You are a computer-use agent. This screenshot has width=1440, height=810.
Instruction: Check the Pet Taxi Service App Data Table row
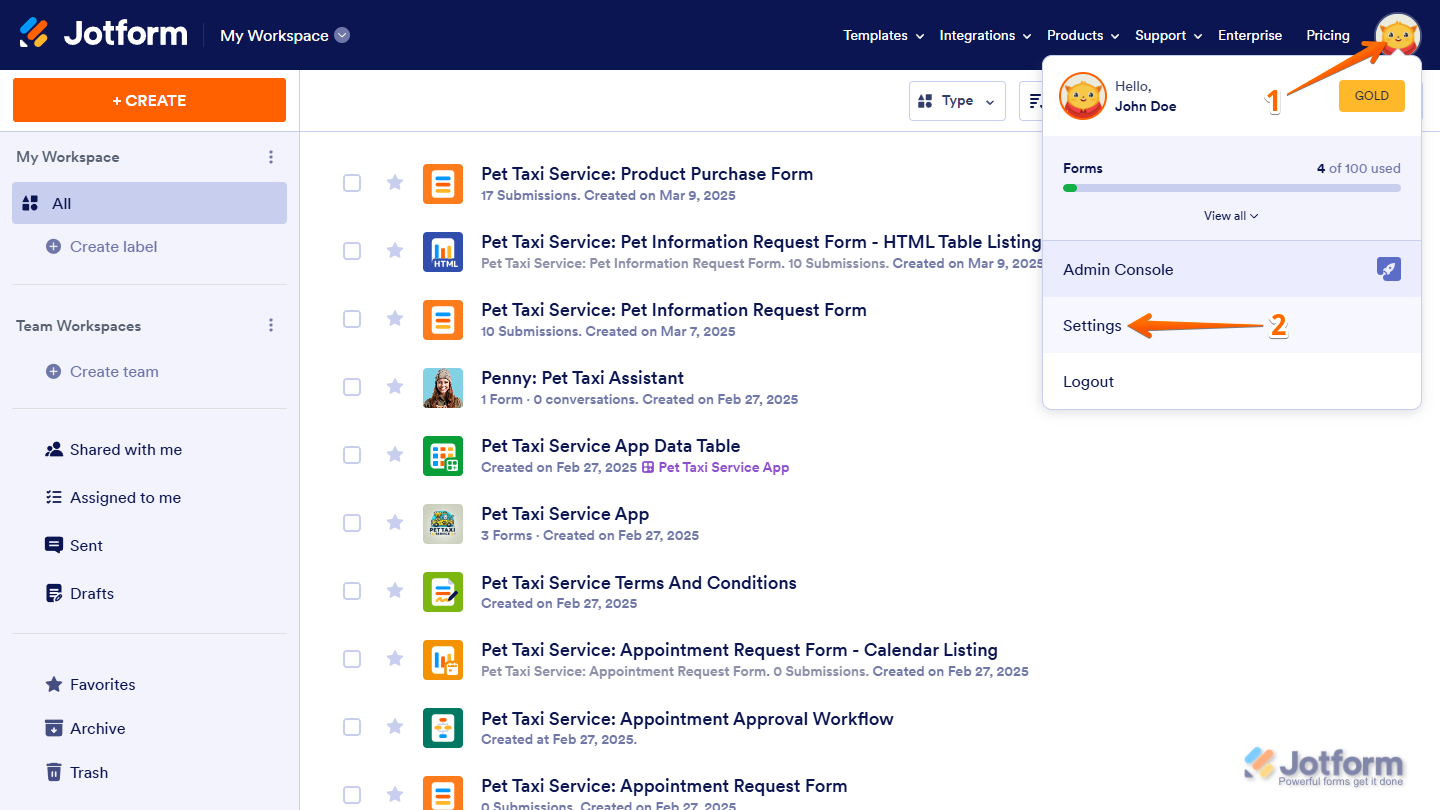click(352, 455)
